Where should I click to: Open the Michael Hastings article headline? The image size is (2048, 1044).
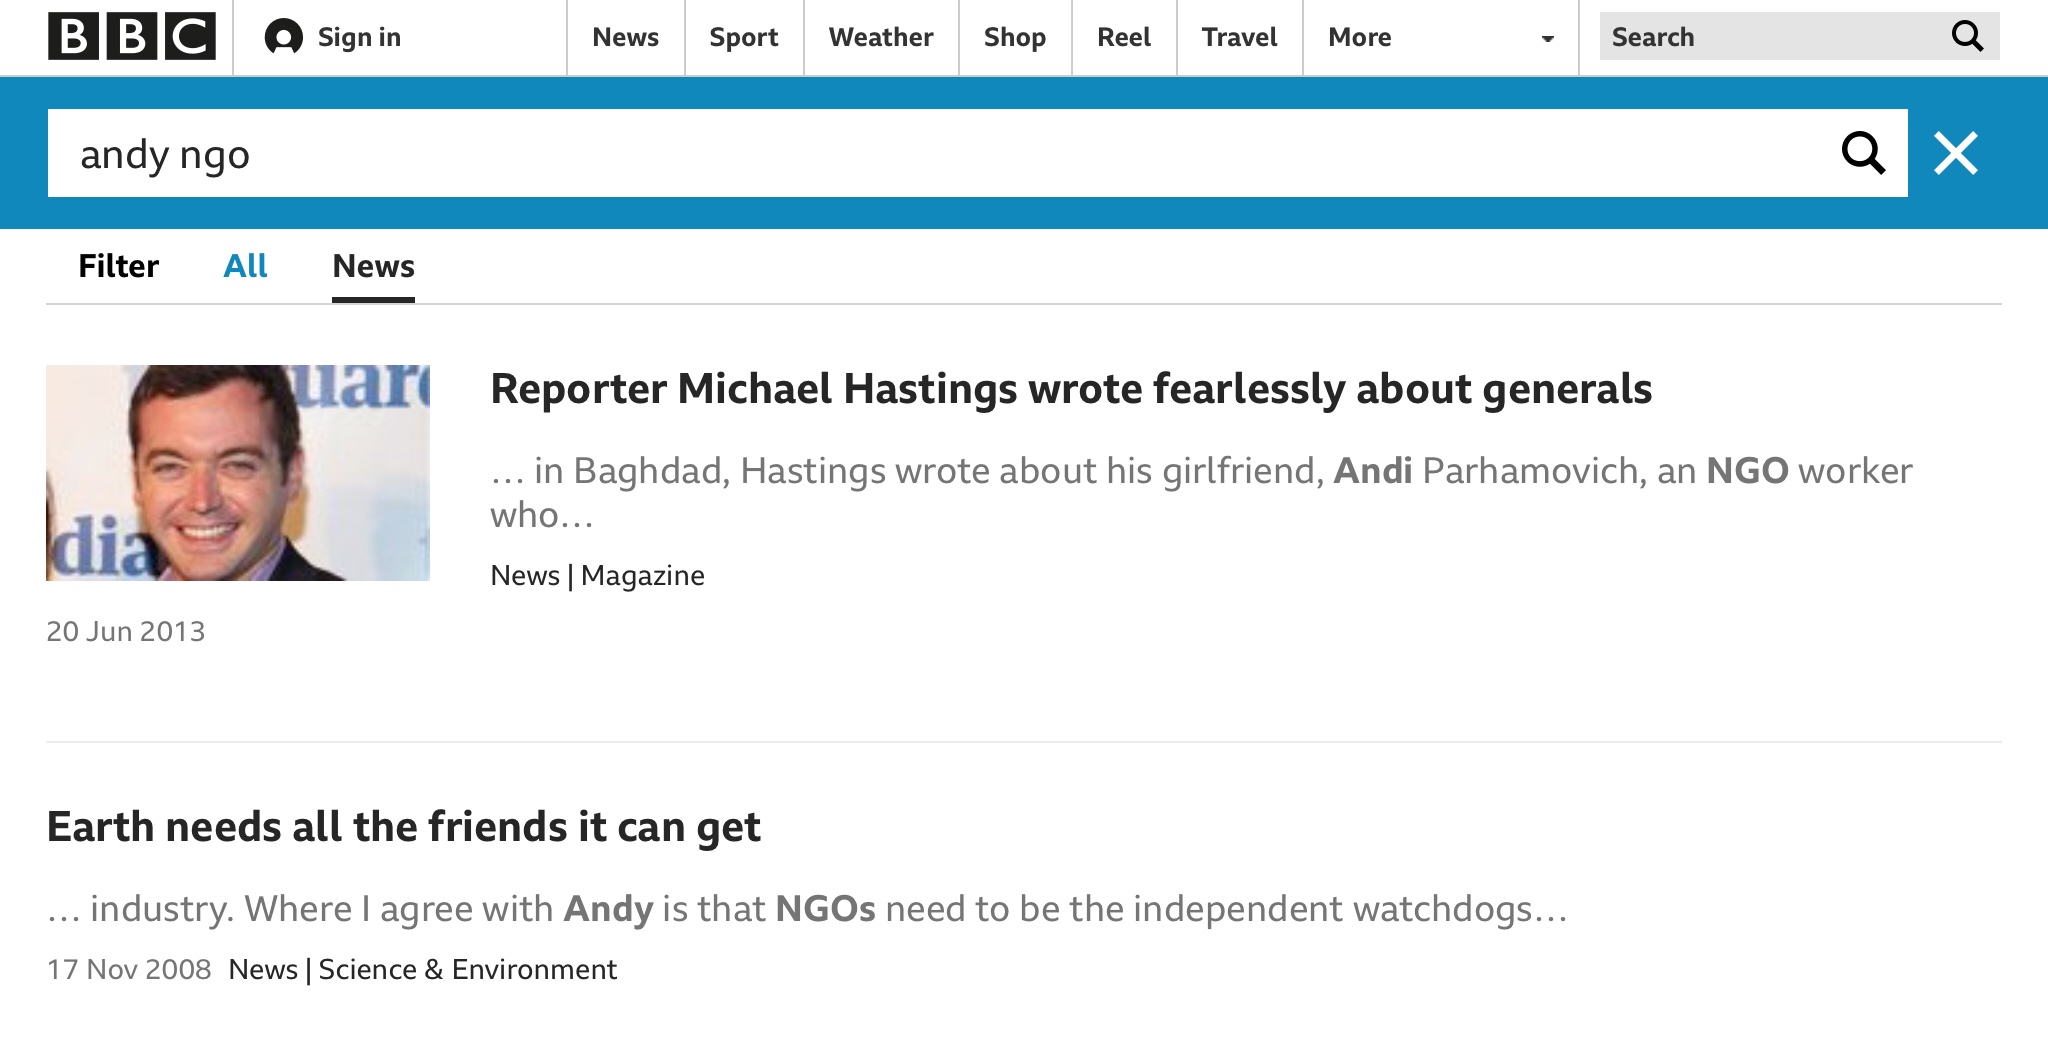(1070, 389)
